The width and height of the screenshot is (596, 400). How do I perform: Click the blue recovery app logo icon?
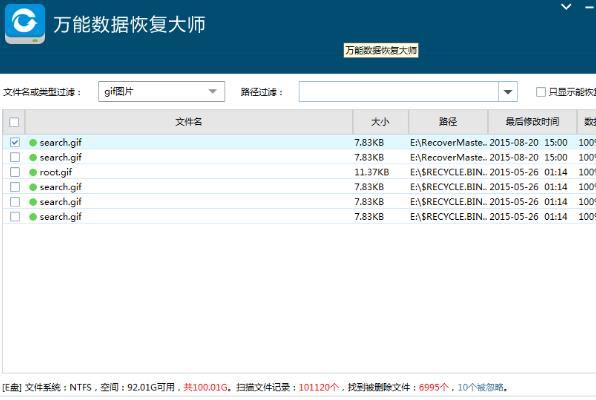pos(25,24)
